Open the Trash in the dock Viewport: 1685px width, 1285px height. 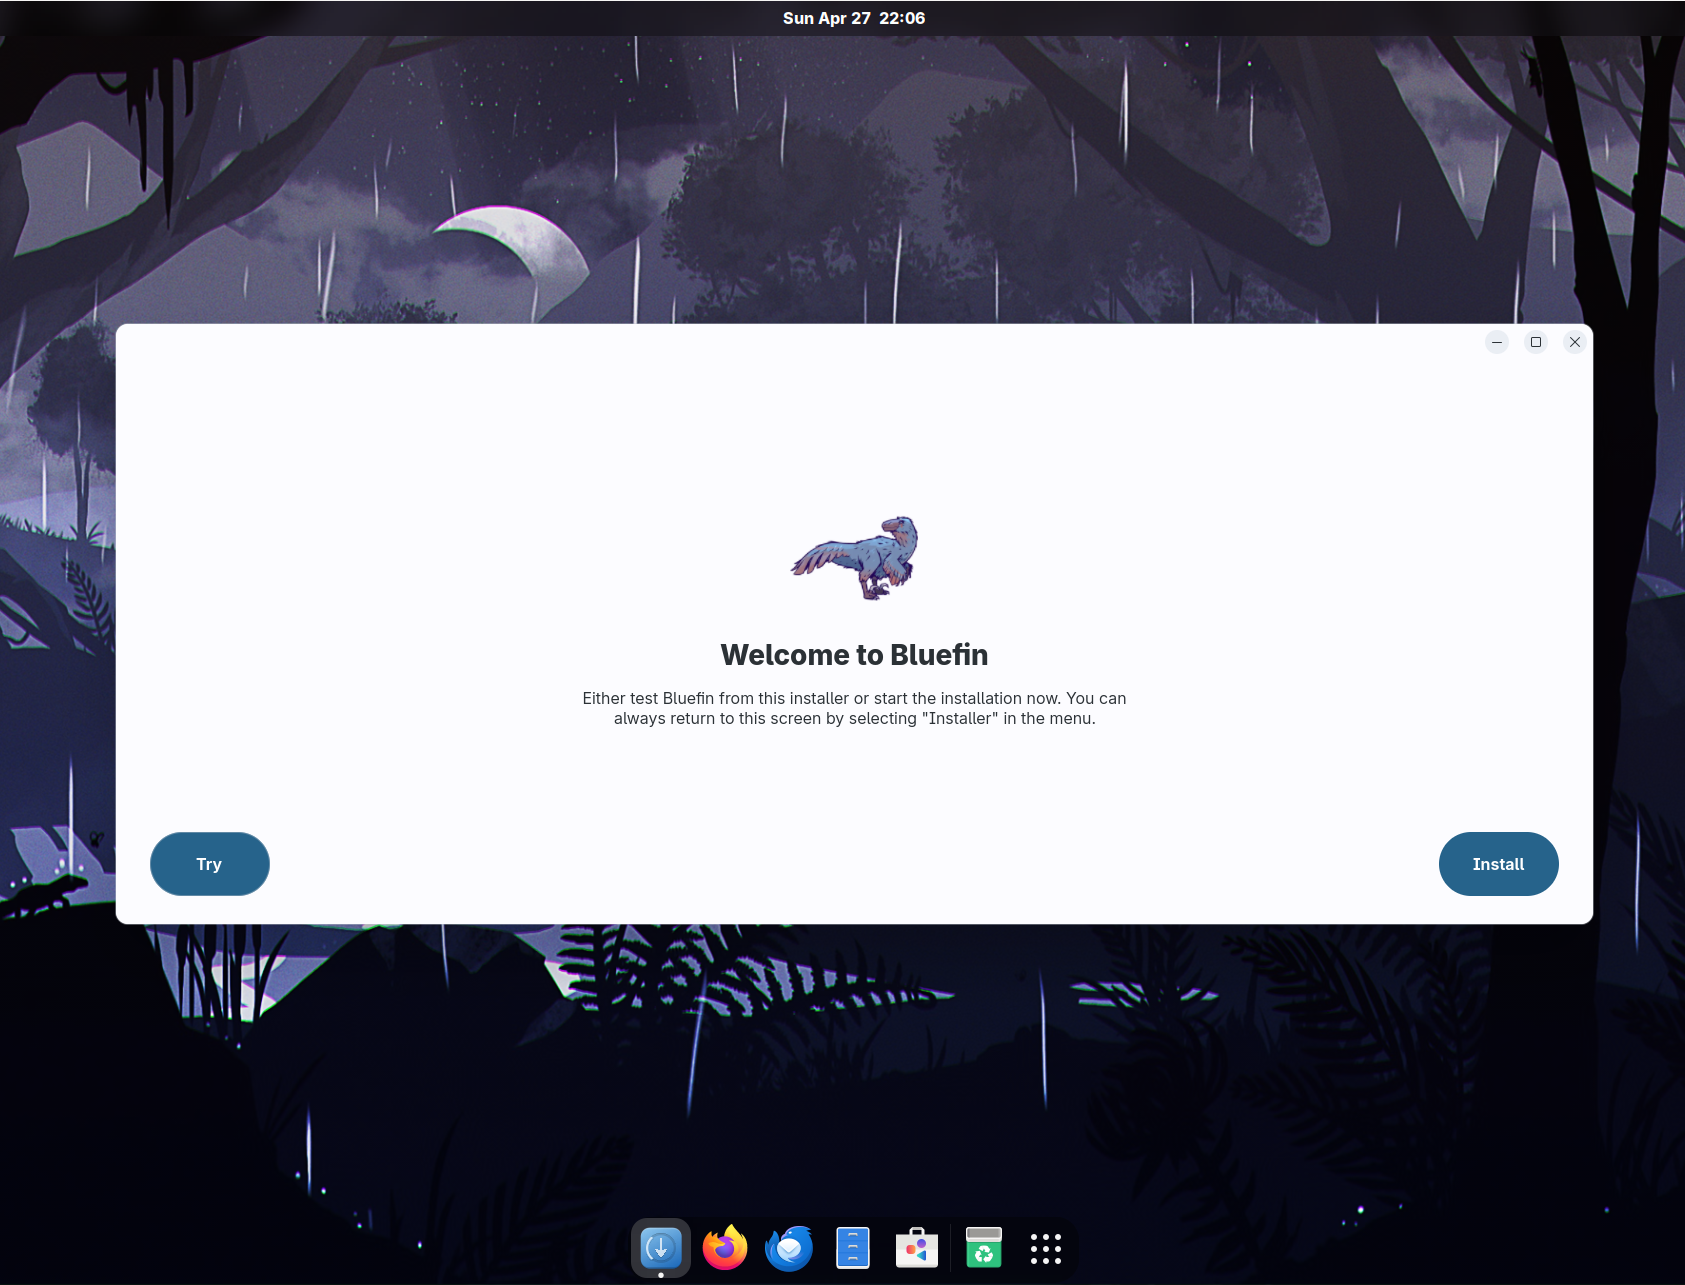point(984,1248)
